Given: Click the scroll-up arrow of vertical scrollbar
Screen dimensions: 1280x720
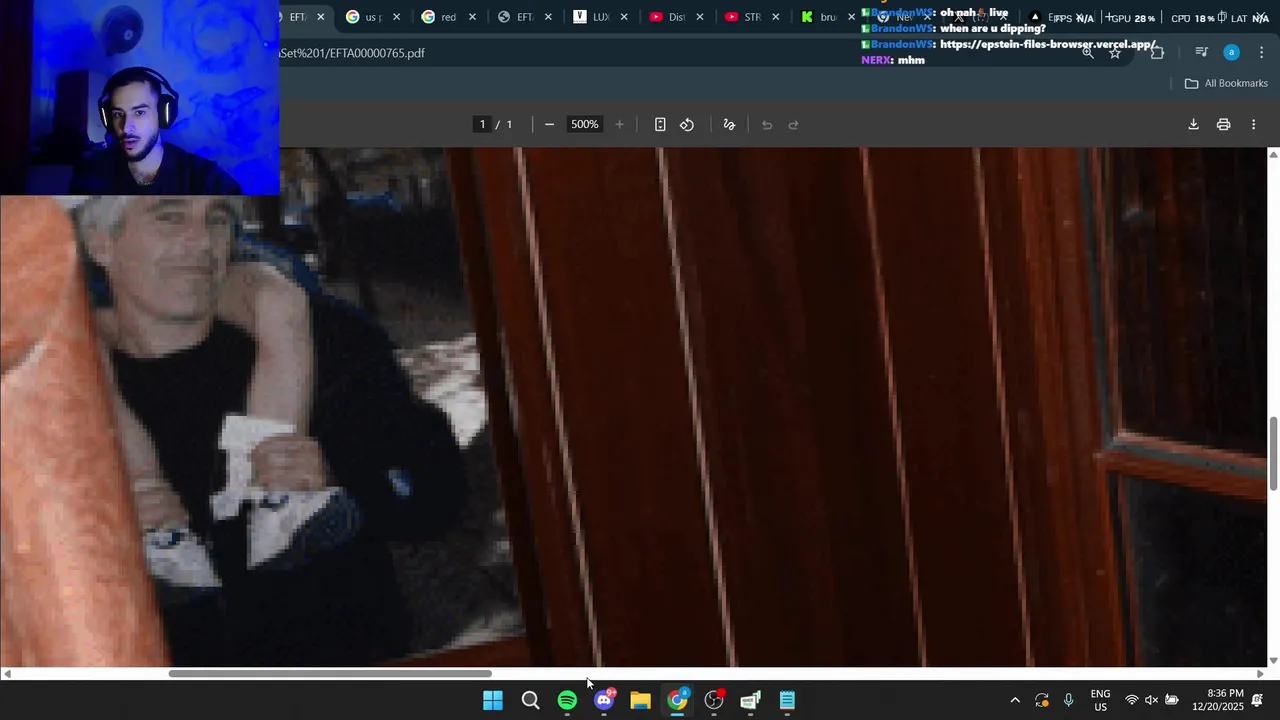Looking at the screenshot, I should click(x=1273, y=154).
